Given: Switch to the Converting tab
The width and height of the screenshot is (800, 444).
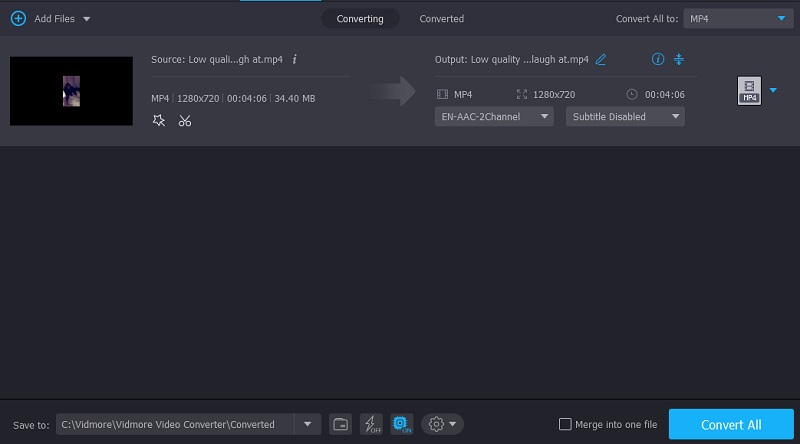Looking at the screenshot, I should [x=360, y=18].
